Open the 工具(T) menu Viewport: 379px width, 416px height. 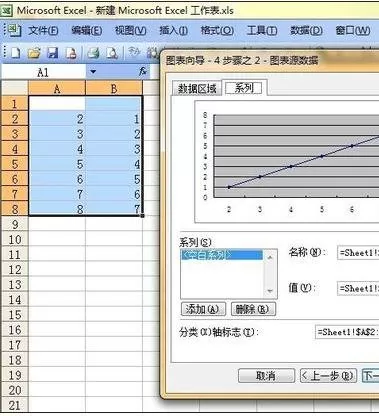pyautogui.click(x=262, y=31)
